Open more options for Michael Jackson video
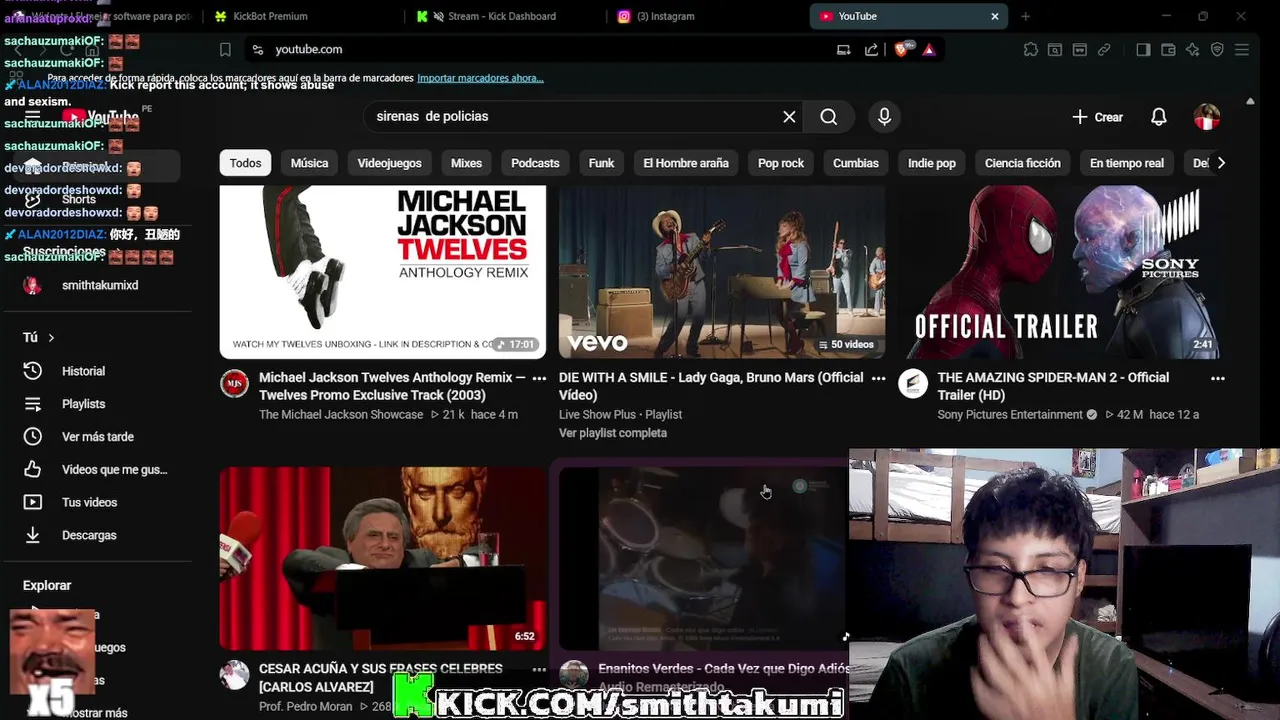 (539, 378)
